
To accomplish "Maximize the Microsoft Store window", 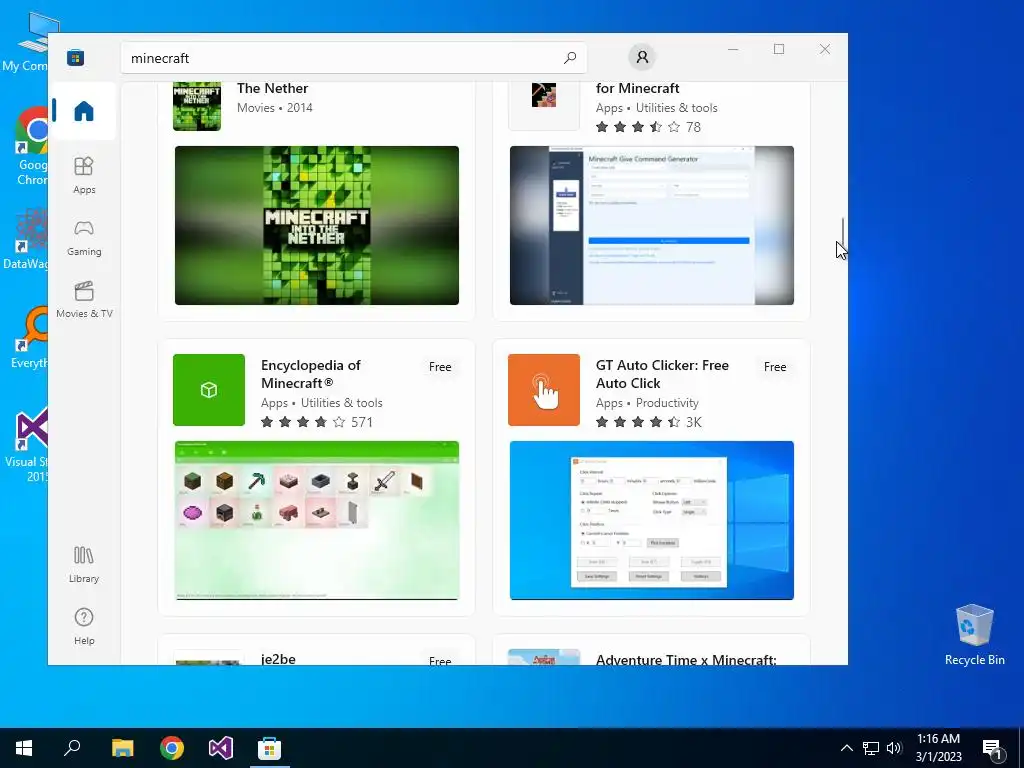I will (x=778, y=49).
